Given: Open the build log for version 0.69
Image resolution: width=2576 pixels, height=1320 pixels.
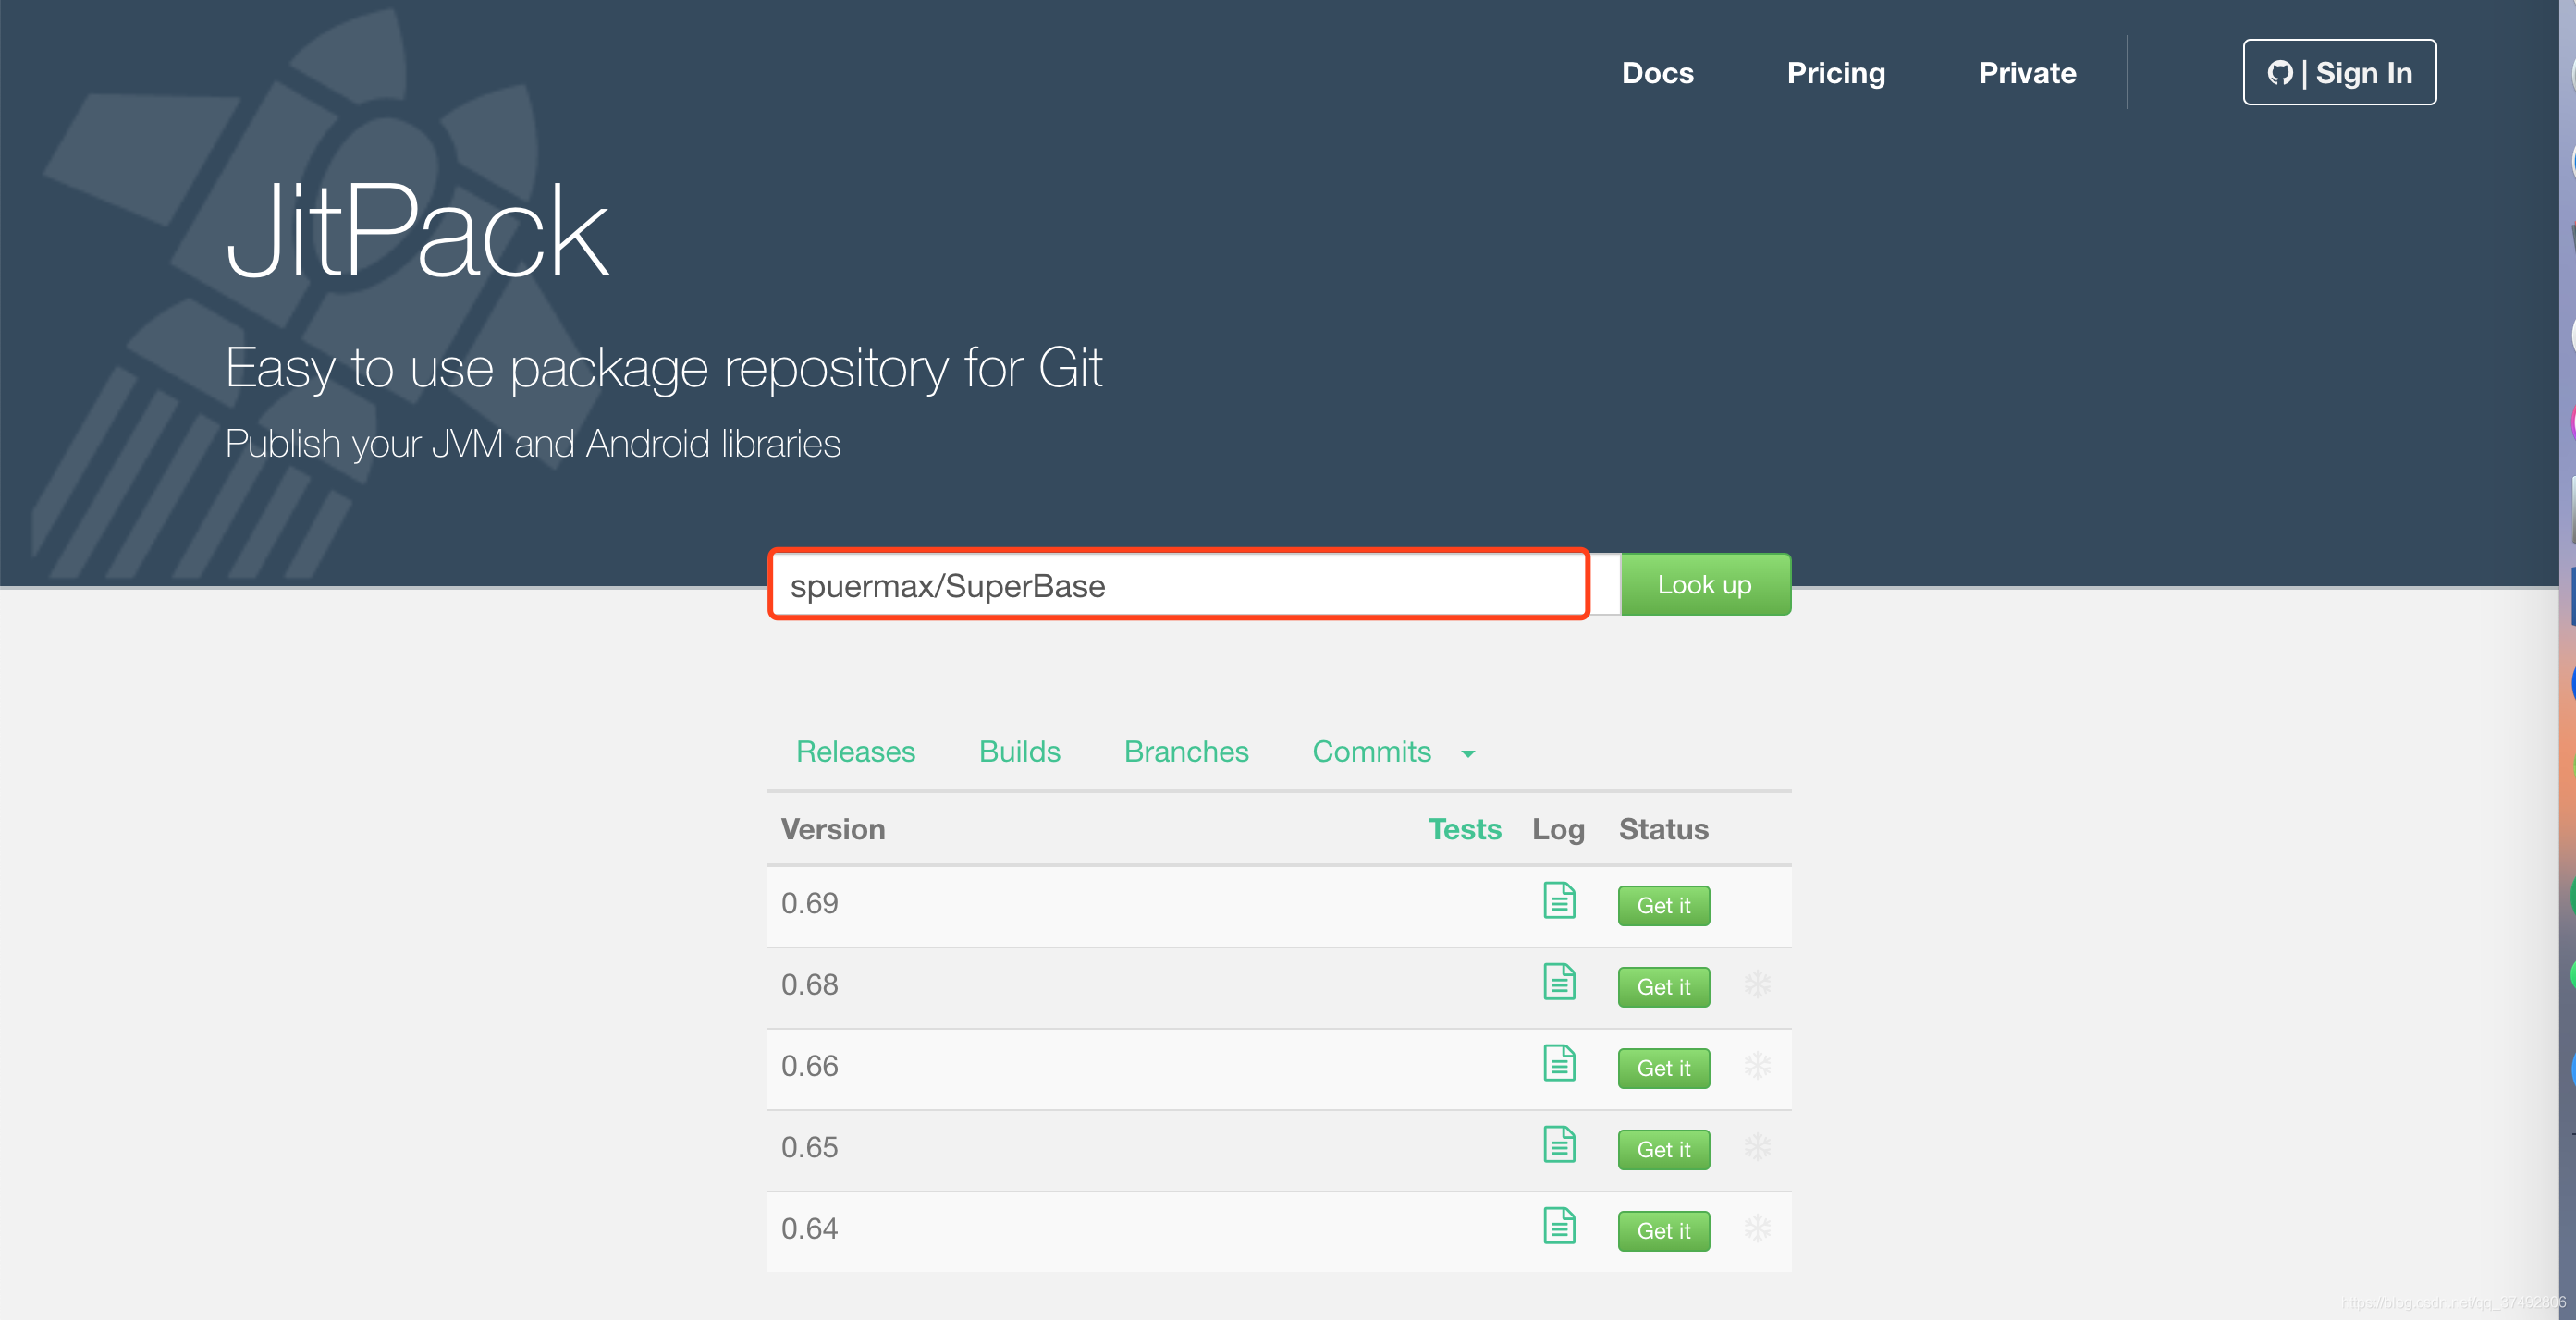Looking at the screenshot, I should point(1559,901).
